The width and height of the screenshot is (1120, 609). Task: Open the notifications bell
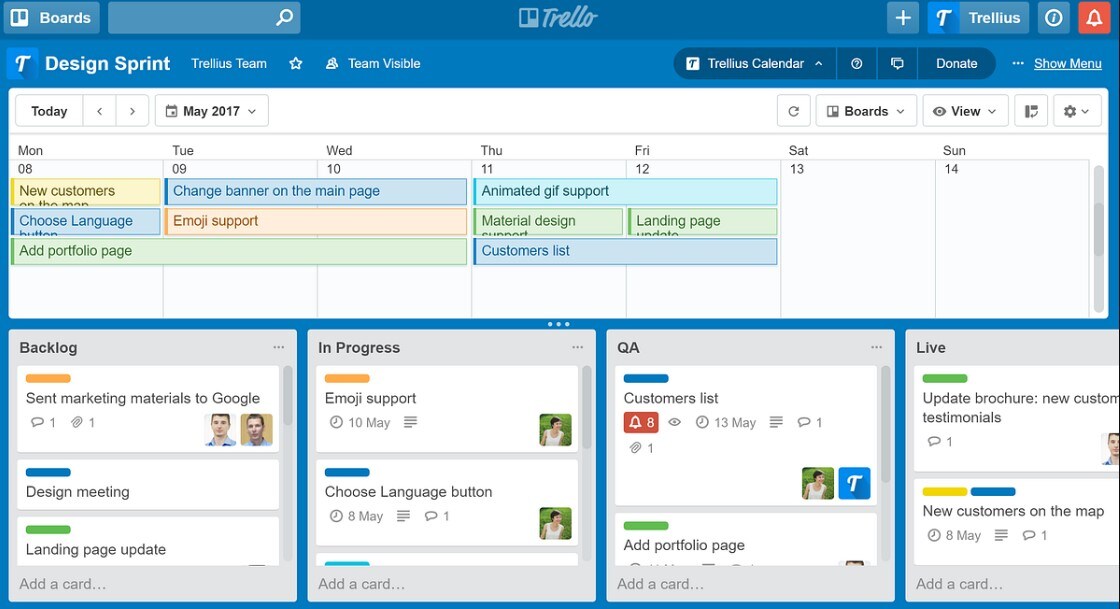[1094, 18]
